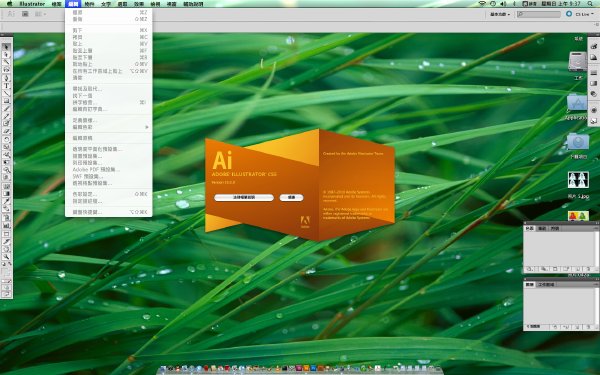Screen dimensions: 600x375
Task: Select the Gradient tool in Tools panel
Action: pos(6,194)
